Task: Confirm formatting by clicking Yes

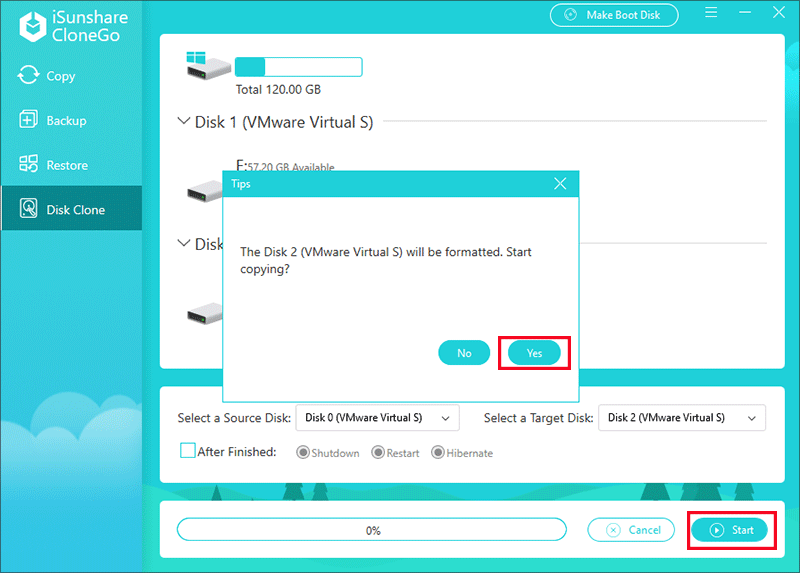Action: 534,353
